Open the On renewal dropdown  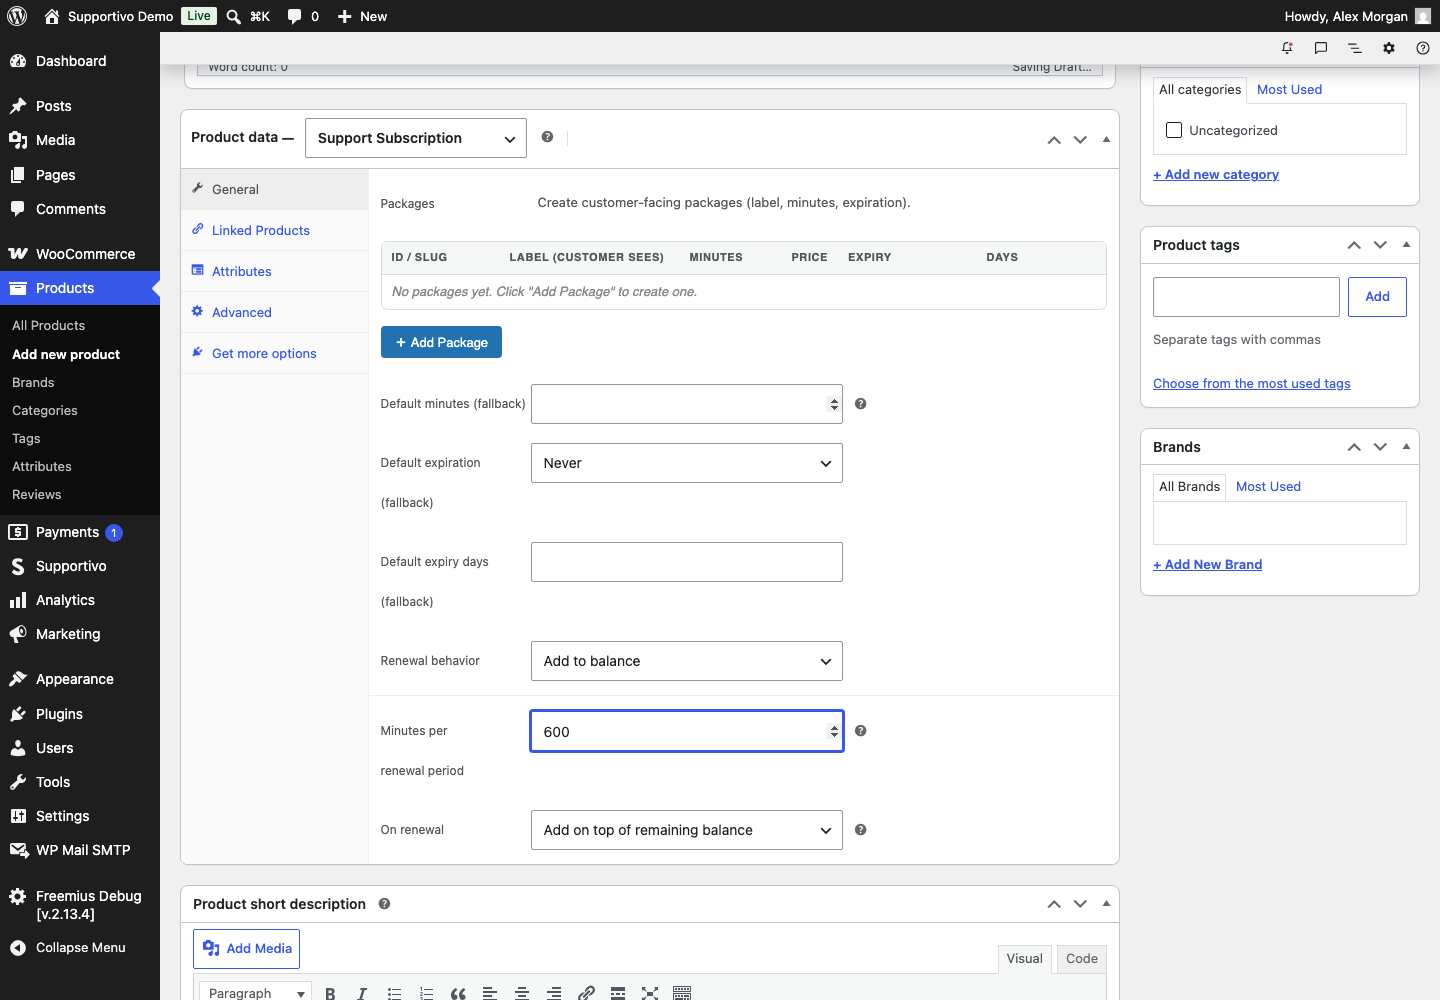click(686, 830)
